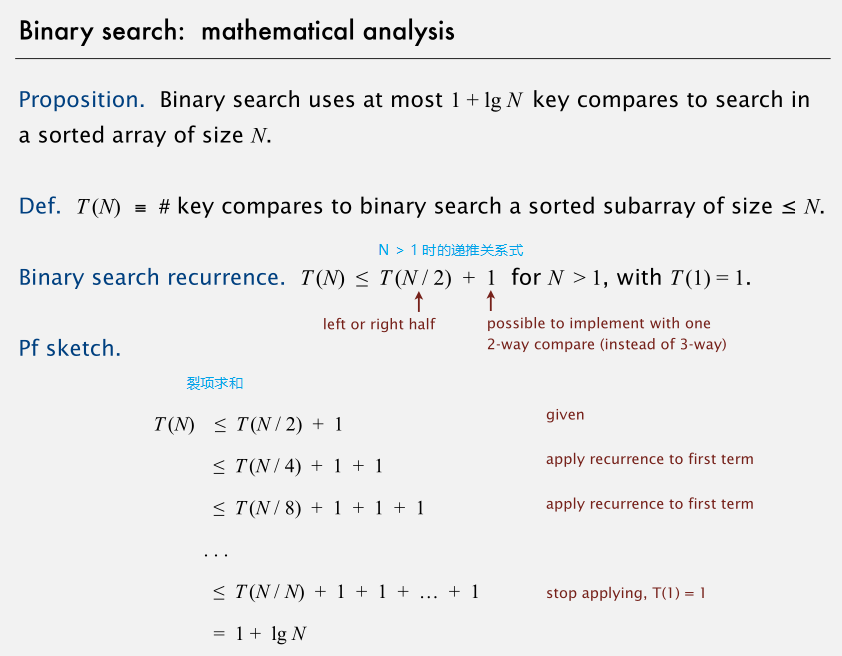Click the second 'apply recurrence to first term' note
This screenshot has width=842, height=656.
(650, 504)
